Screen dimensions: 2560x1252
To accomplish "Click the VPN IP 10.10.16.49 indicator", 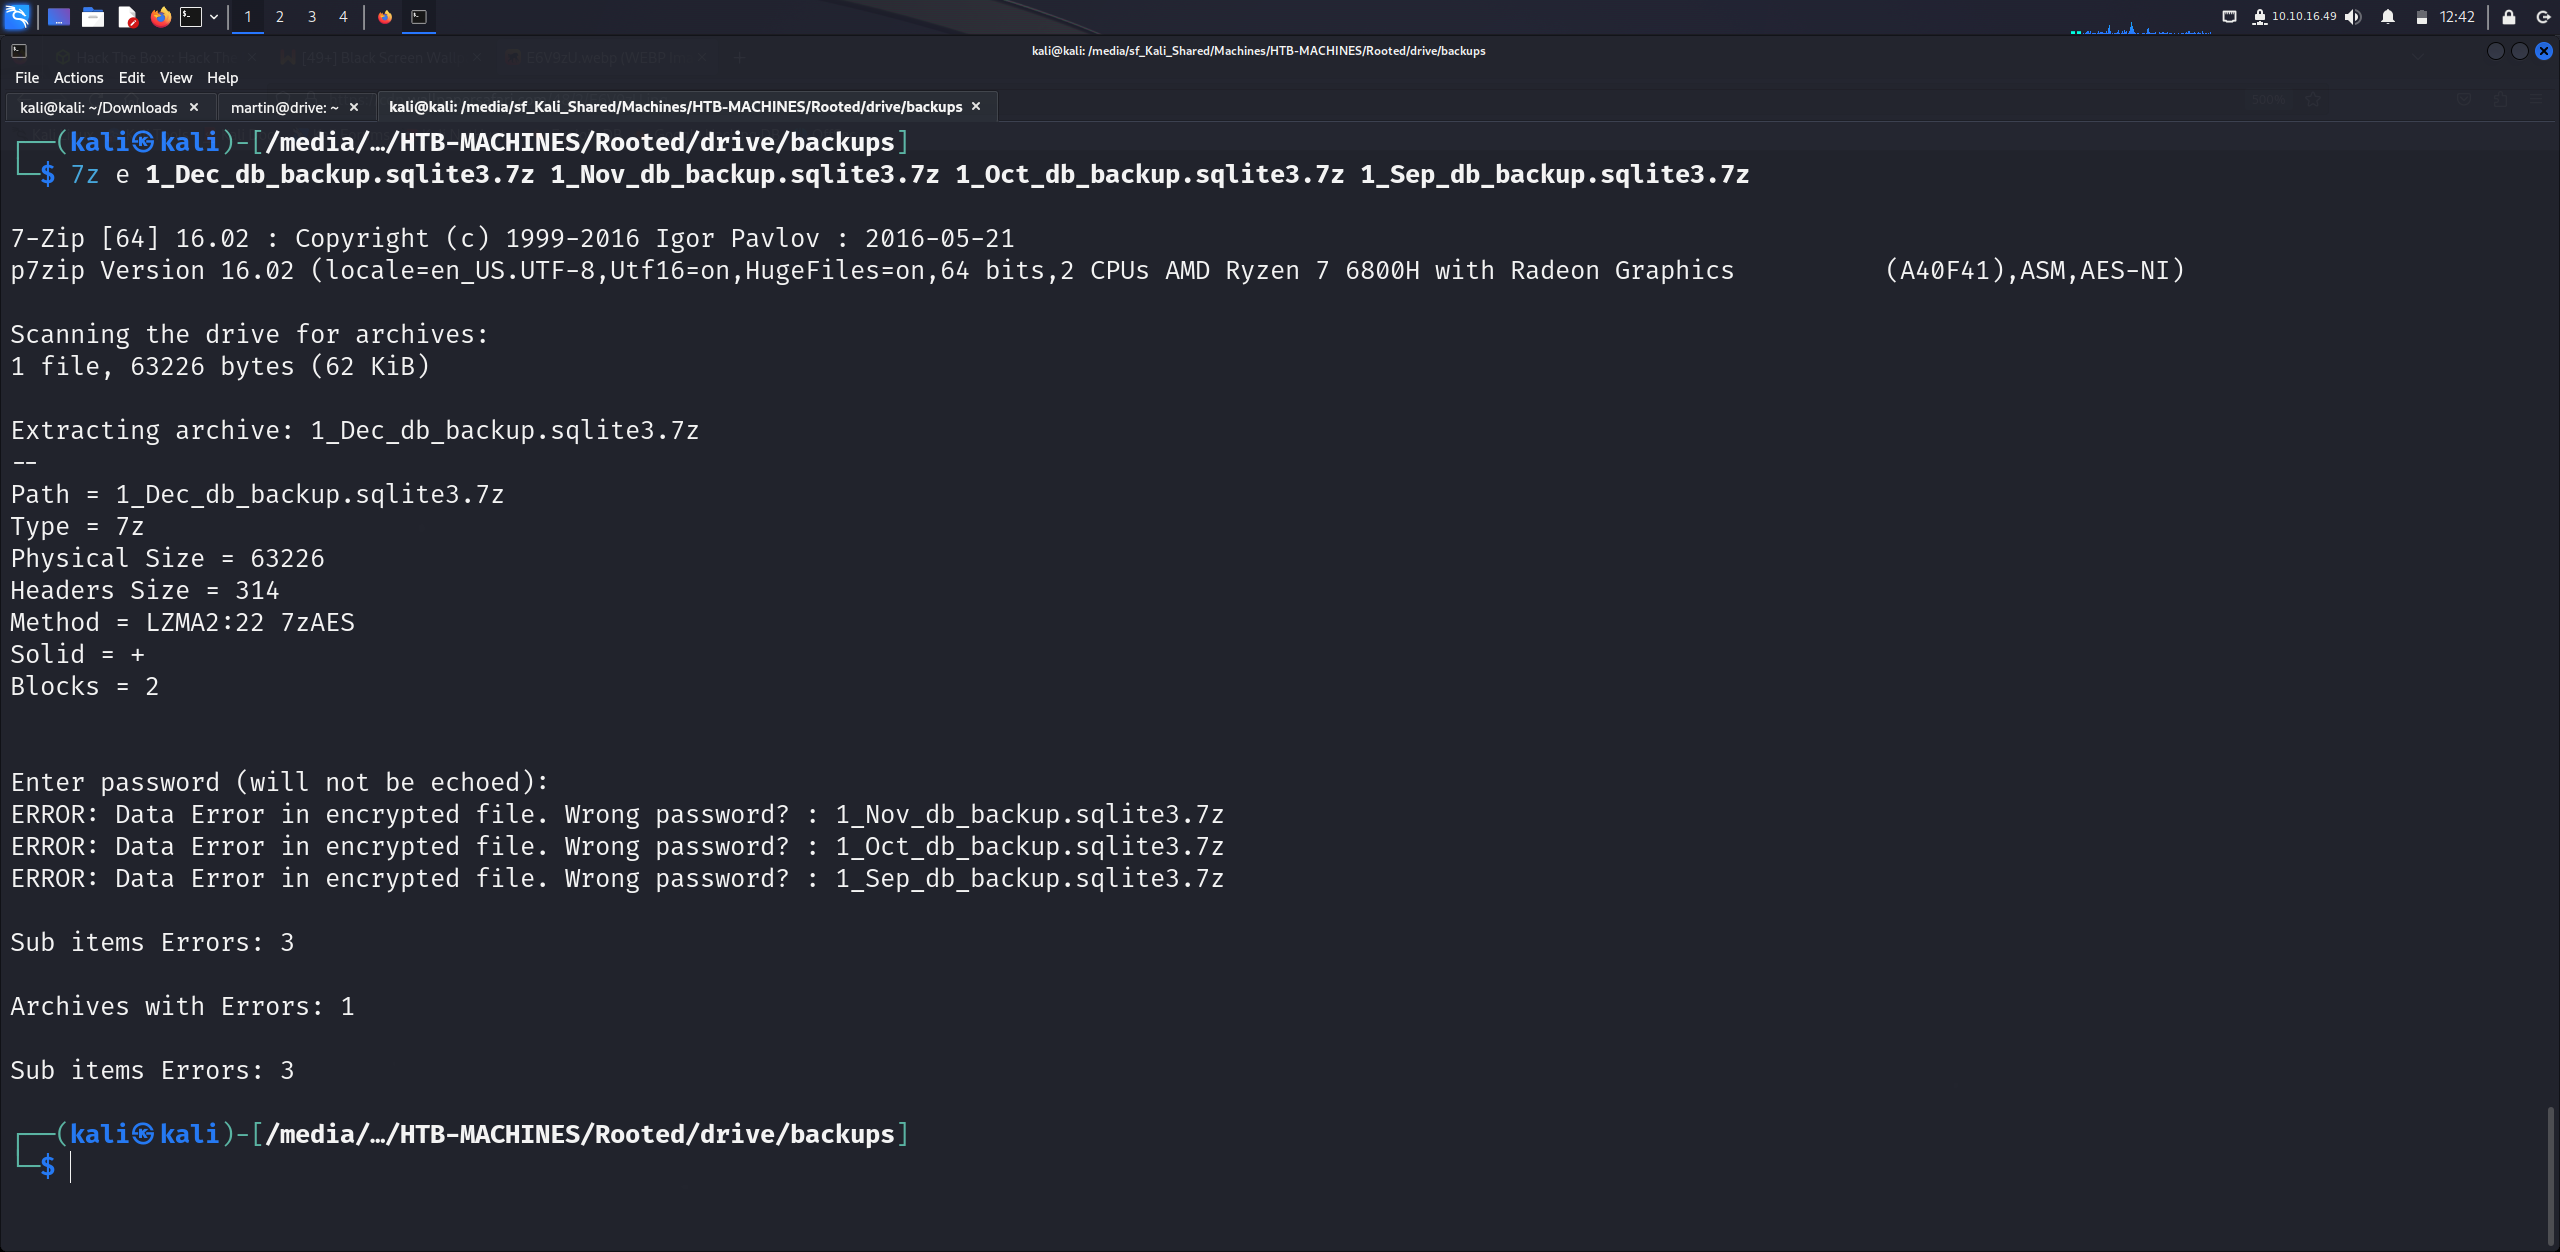I will coord(2294,17).
